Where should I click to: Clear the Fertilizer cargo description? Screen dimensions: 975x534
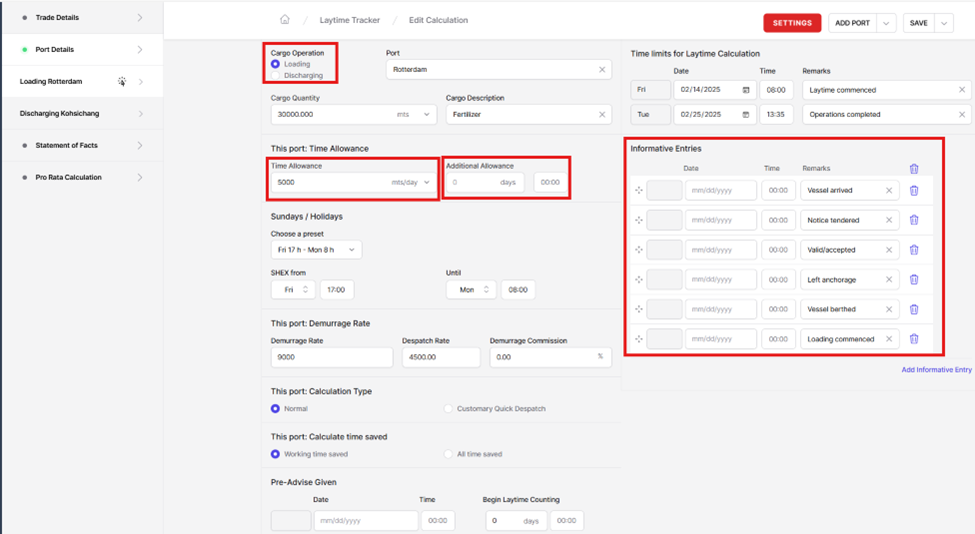point(602,114)
